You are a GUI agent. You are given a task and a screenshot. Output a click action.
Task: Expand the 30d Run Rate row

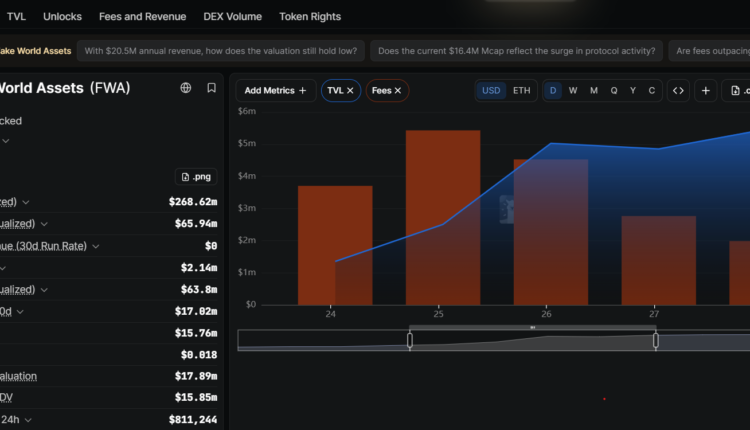click(x=96, y=246)
